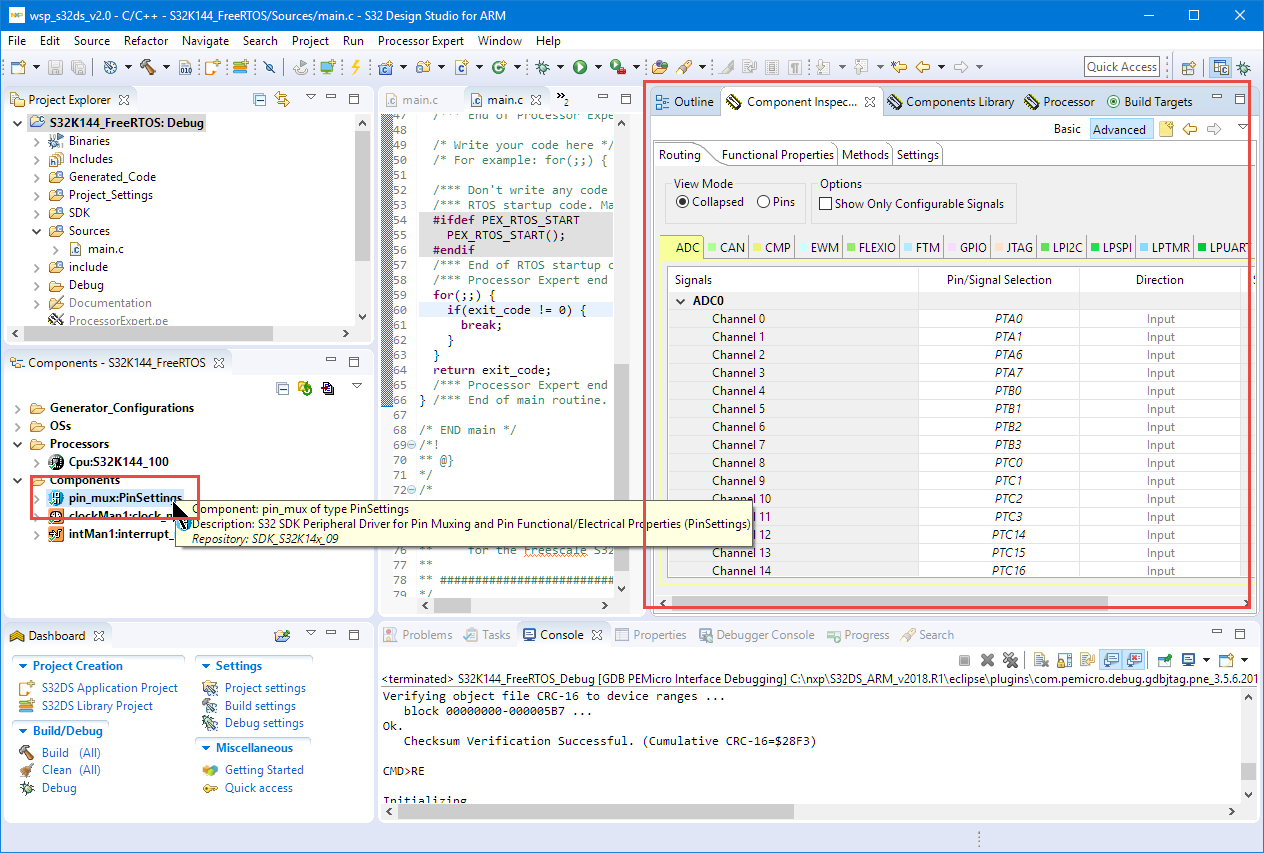Click the hammer Build toolbar icon
Screen dimensions: 1264x853
[x=147, y=67]
